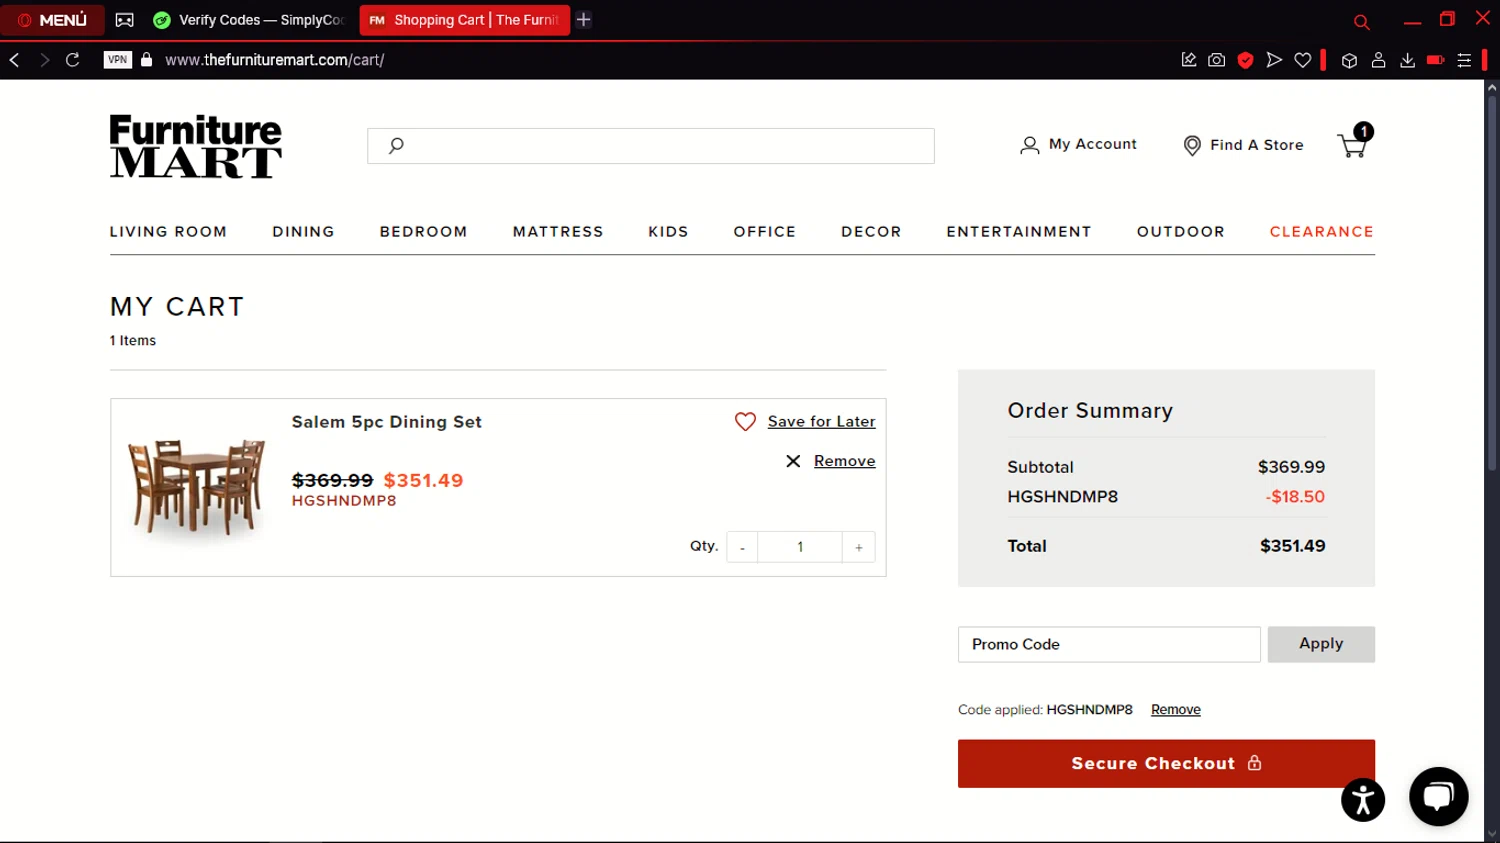1500x843 pixels.
Task: Open the shopping cart icon with badge
Action: tap(1354, 141)
